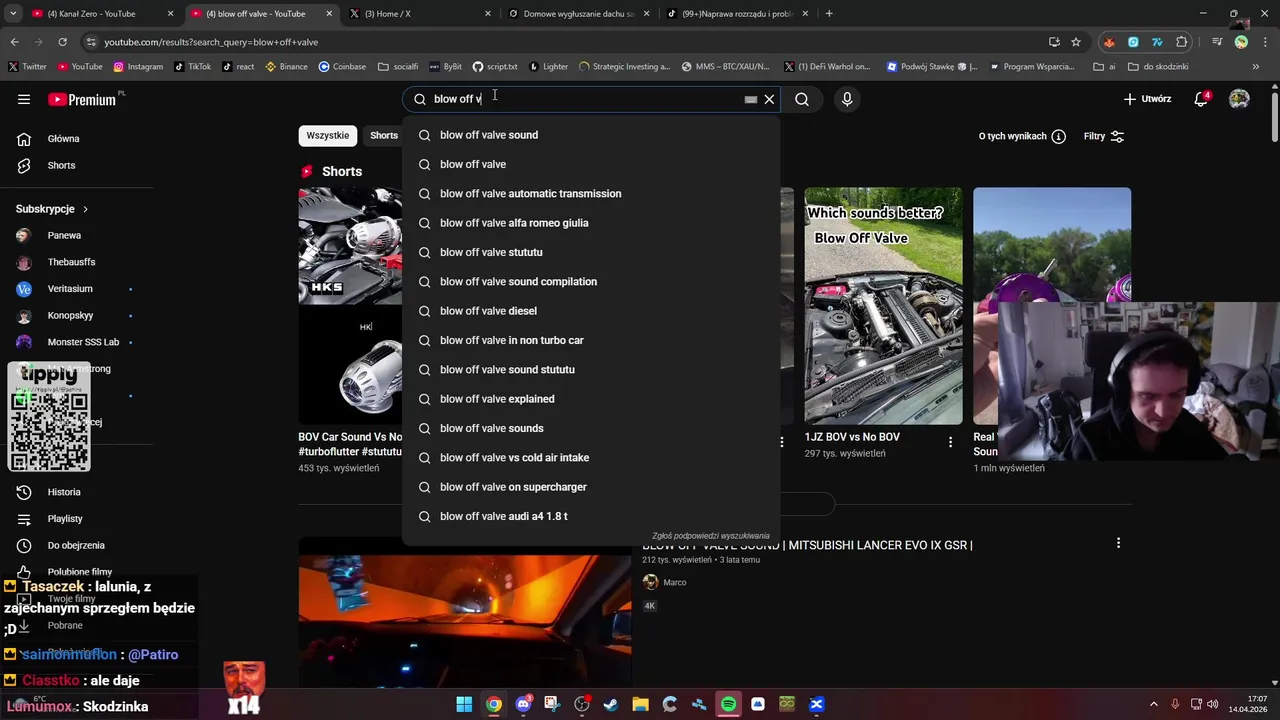Screen dimensions: 1280x720
Task: Clear the search box with the X
Action: pyautogui.click(x=769, y=99)
